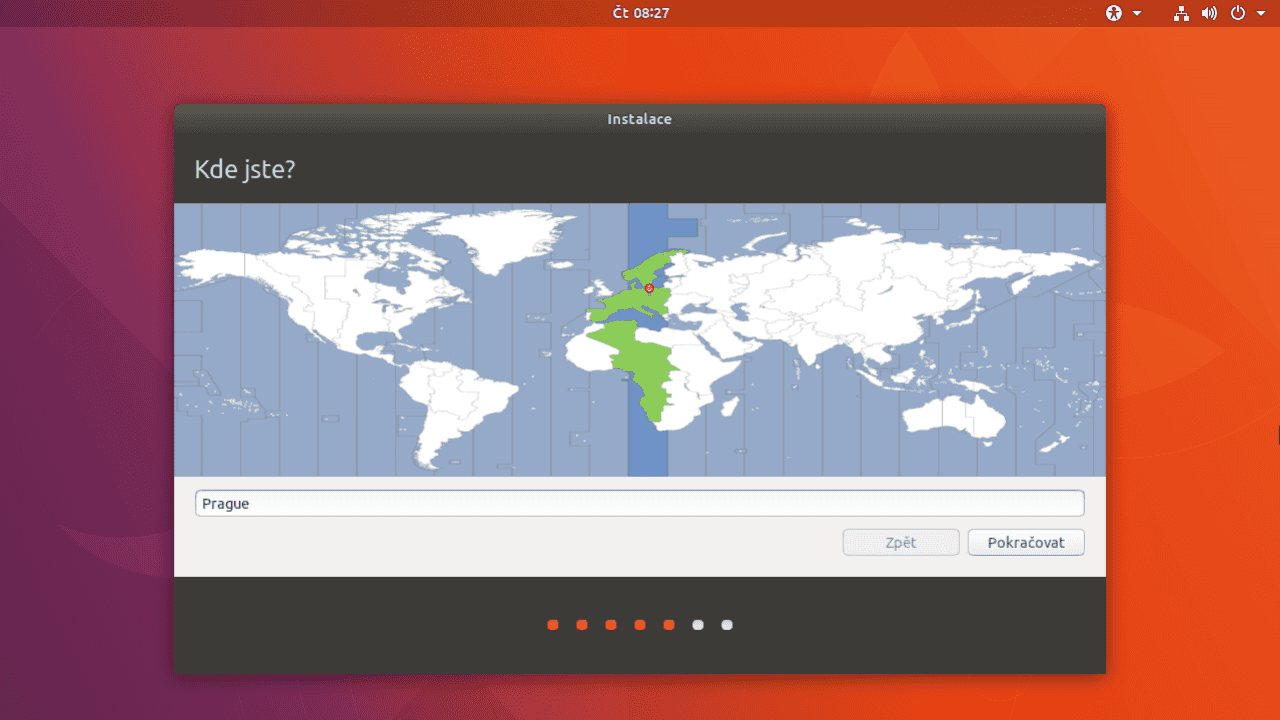Click the first orange progress dot
This screenshot has height=720, width=1280.
tap(553, 624)
